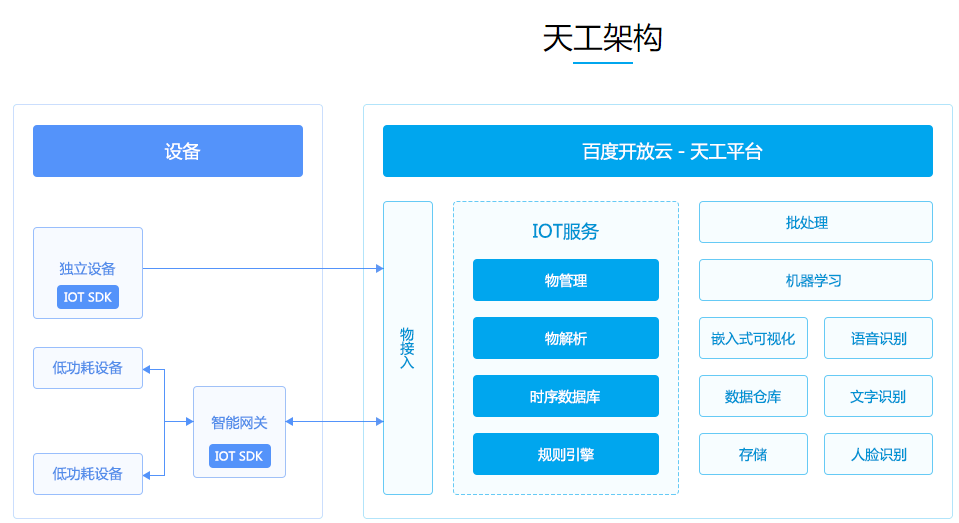Select the 机器学习 box
This screenshot has height=523, width=959.
816,280
